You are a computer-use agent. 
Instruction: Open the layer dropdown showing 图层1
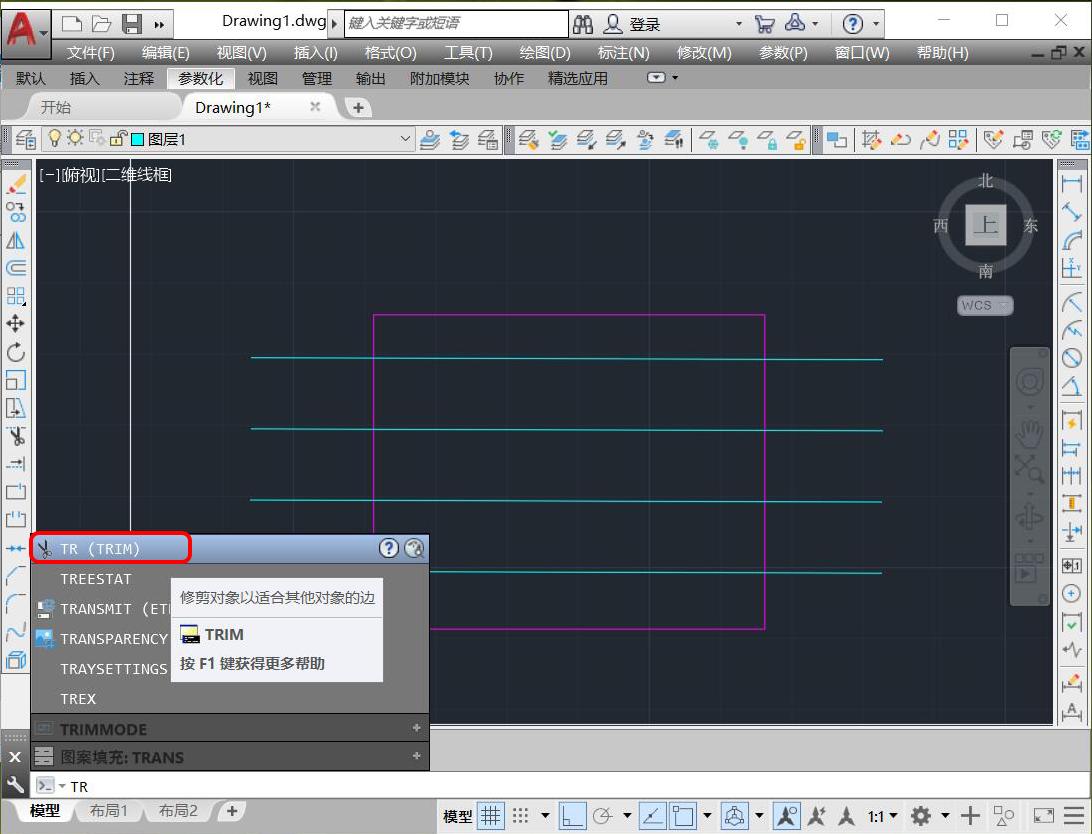click(x=405, y=139)
